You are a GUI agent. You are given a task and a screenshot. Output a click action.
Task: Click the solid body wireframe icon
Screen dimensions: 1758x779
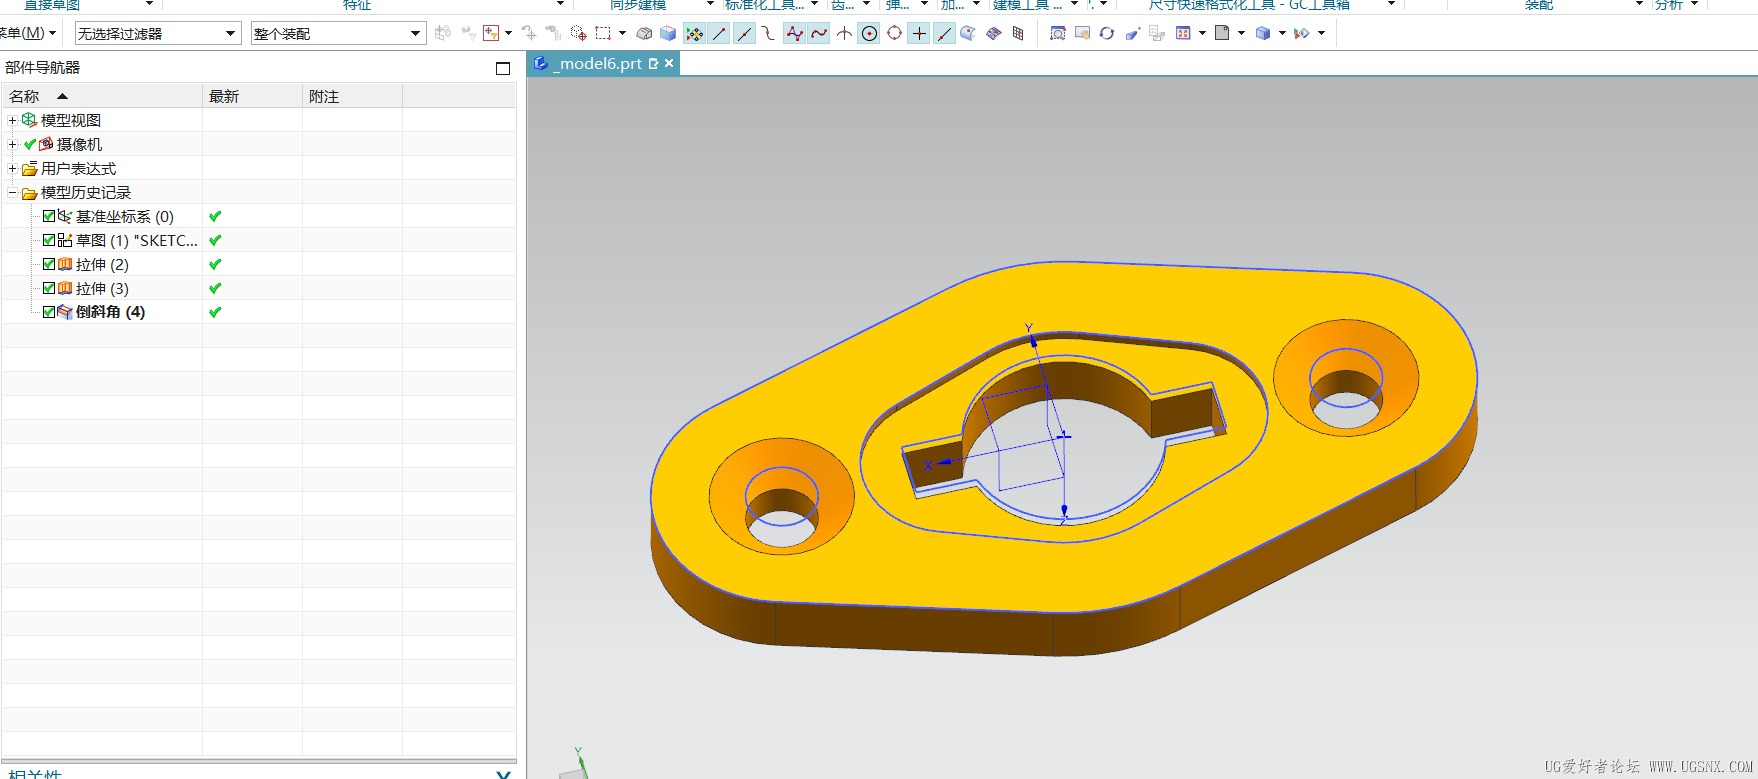(x=645, y=33)
